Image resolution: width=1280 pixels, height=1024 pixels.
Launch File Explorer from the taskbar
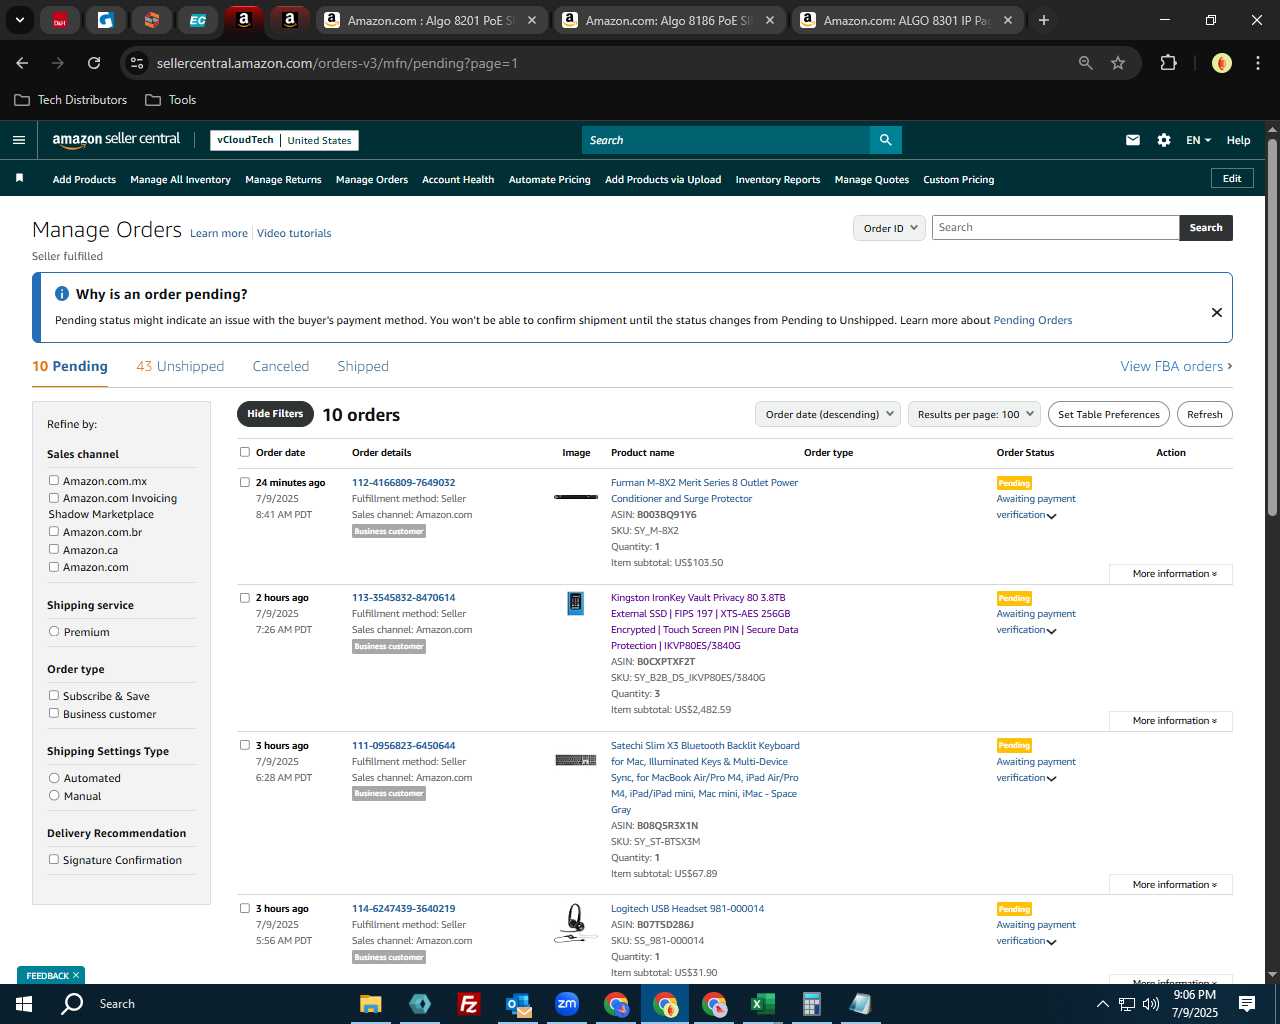(x=371, y=1004)
